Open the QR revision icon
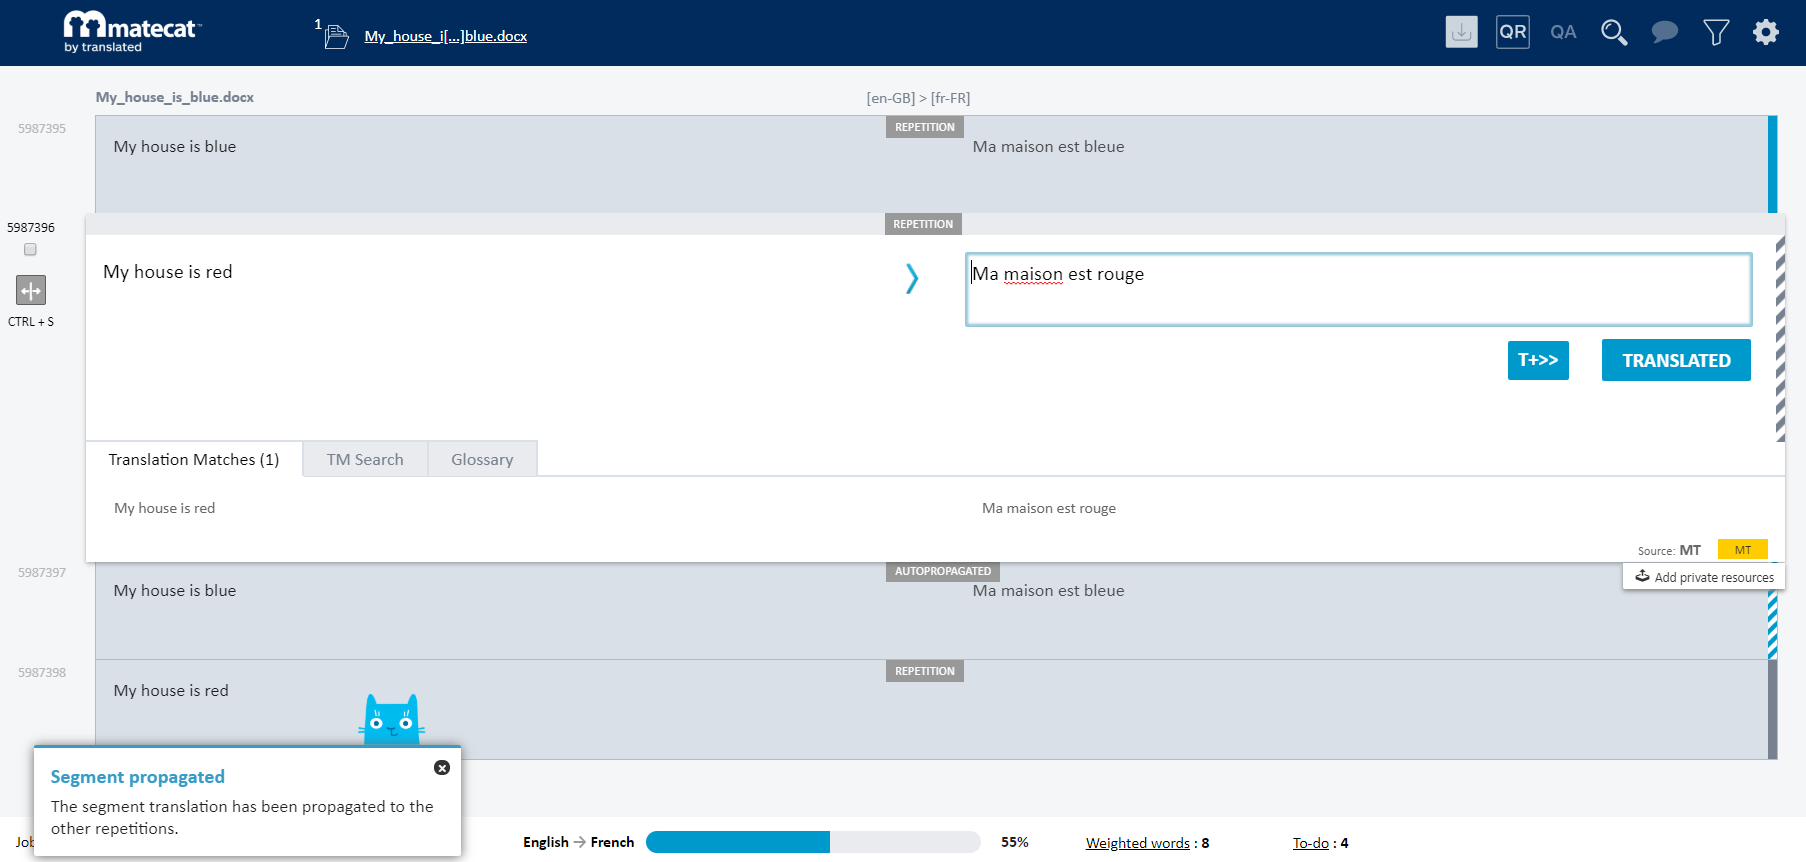 click(1513, 32)
